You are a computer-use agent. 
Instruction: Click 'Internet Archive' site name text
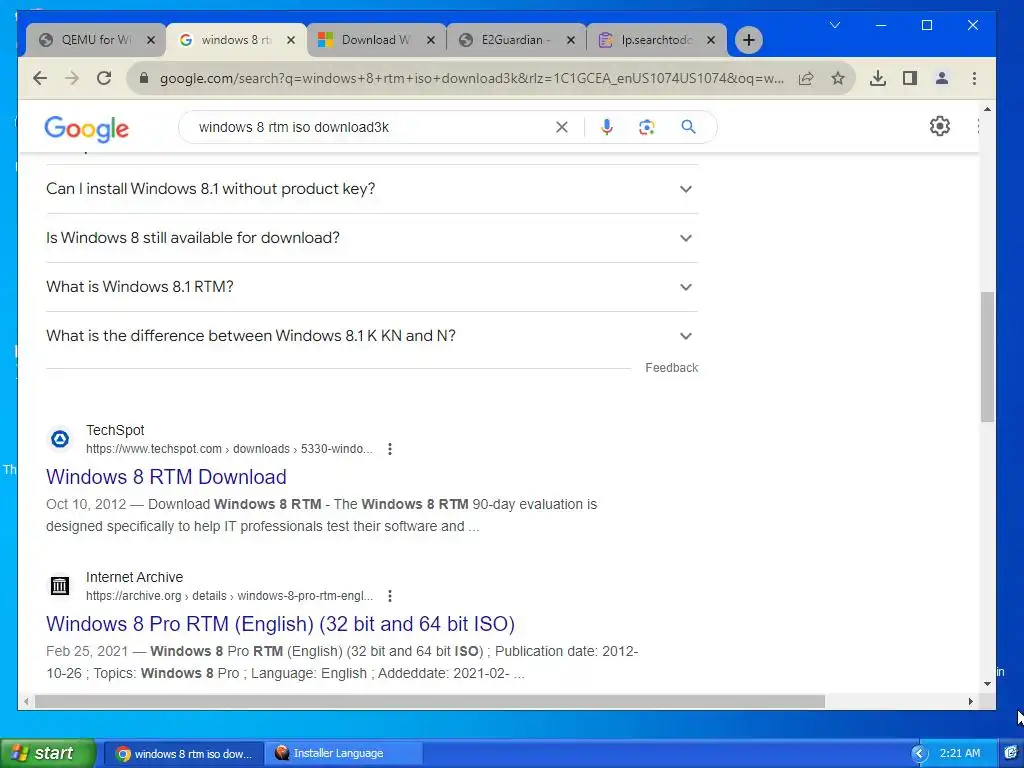(x=135, y=577)
